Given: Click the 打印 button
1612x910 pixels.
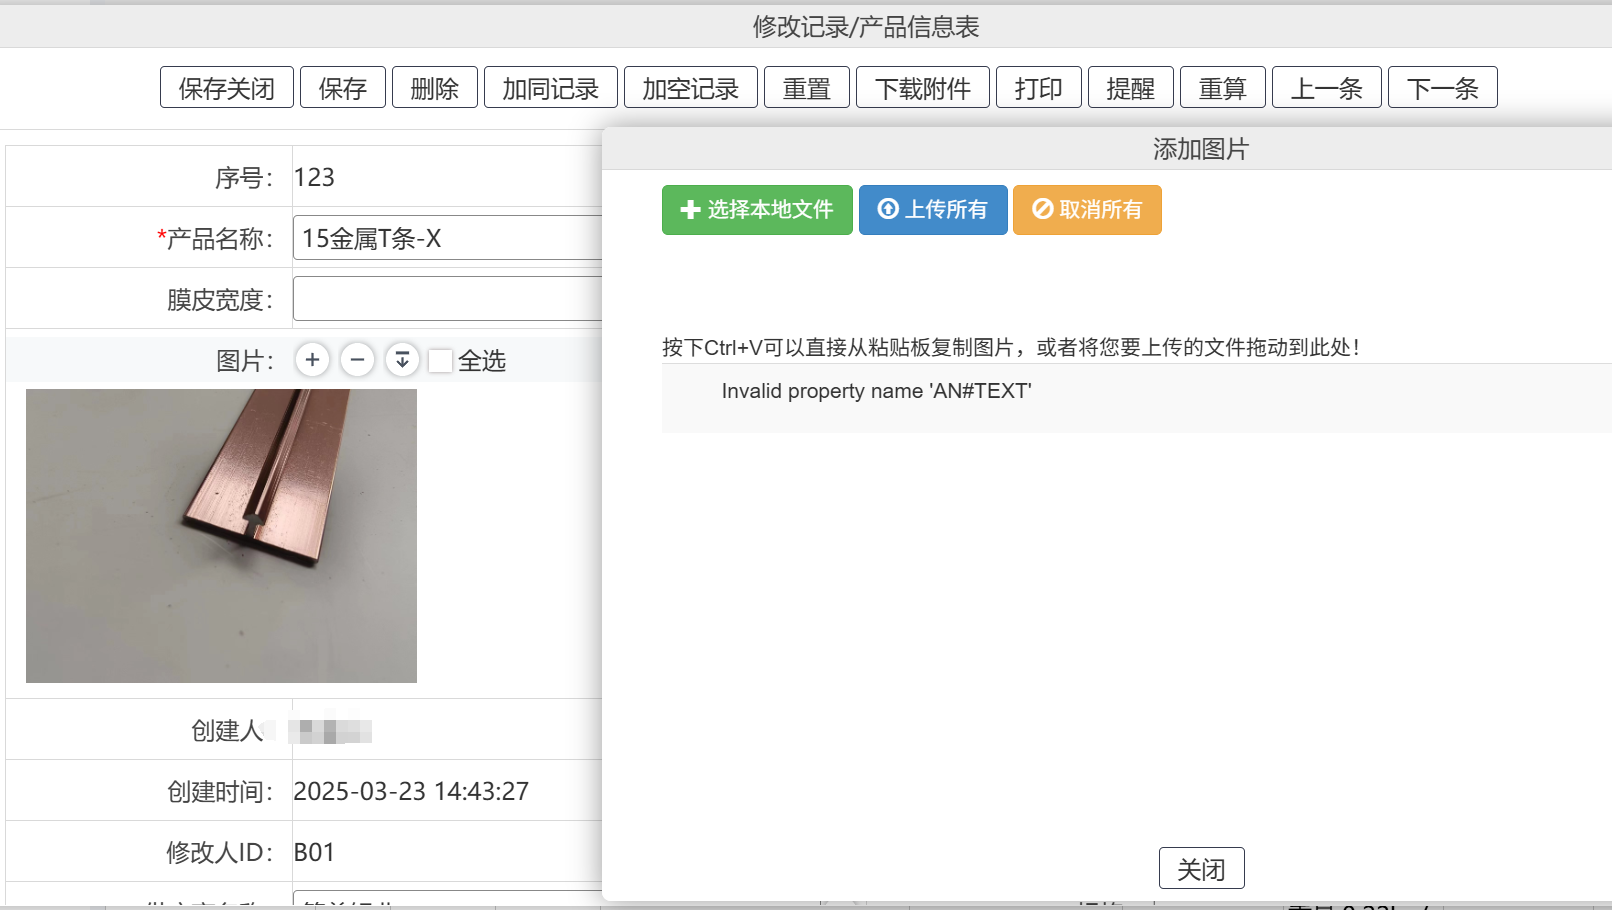Looking at the screenshot, I should point(1039,87).
